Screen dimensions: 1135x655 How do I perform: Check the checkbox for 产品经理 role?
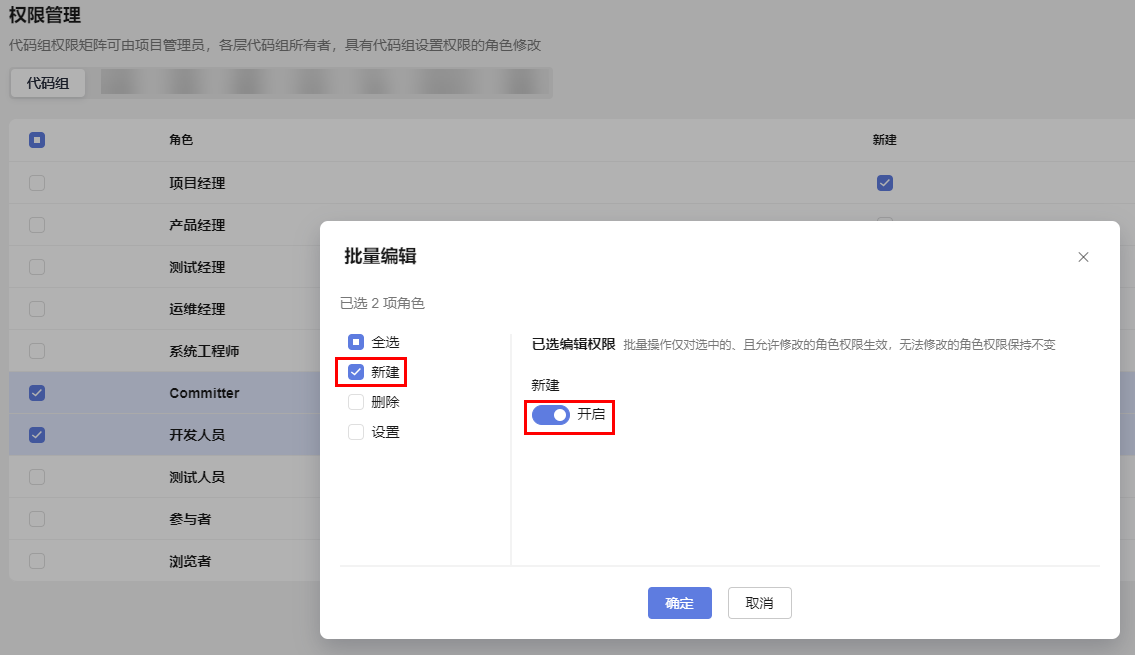coord(36,224)
